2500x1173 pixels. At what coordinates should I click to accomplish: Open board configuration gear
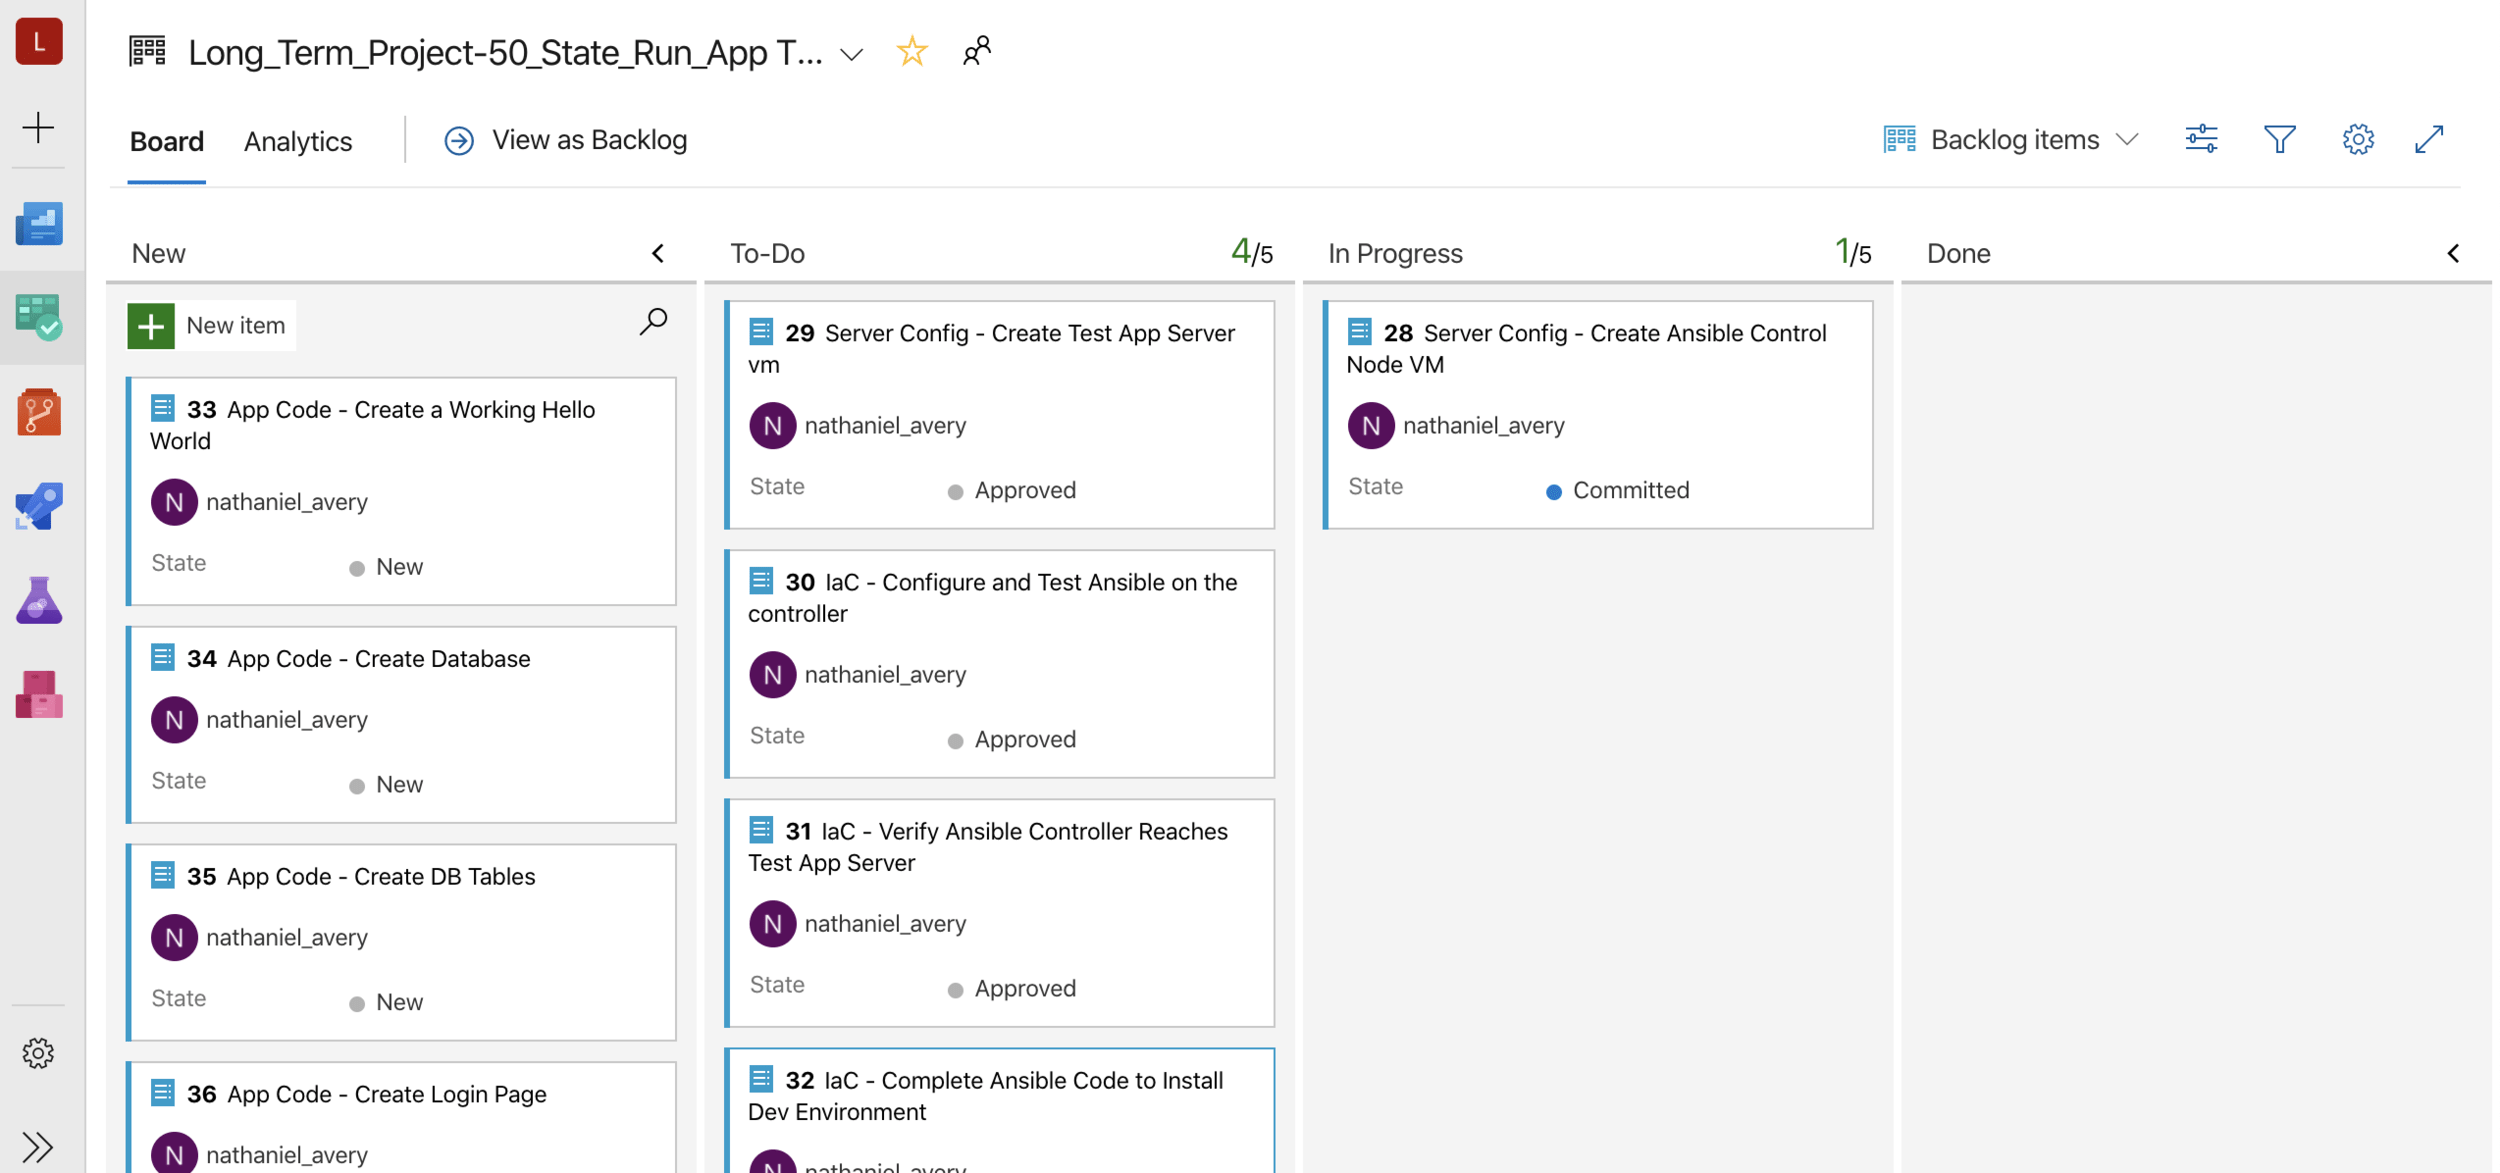[2357, 139]
